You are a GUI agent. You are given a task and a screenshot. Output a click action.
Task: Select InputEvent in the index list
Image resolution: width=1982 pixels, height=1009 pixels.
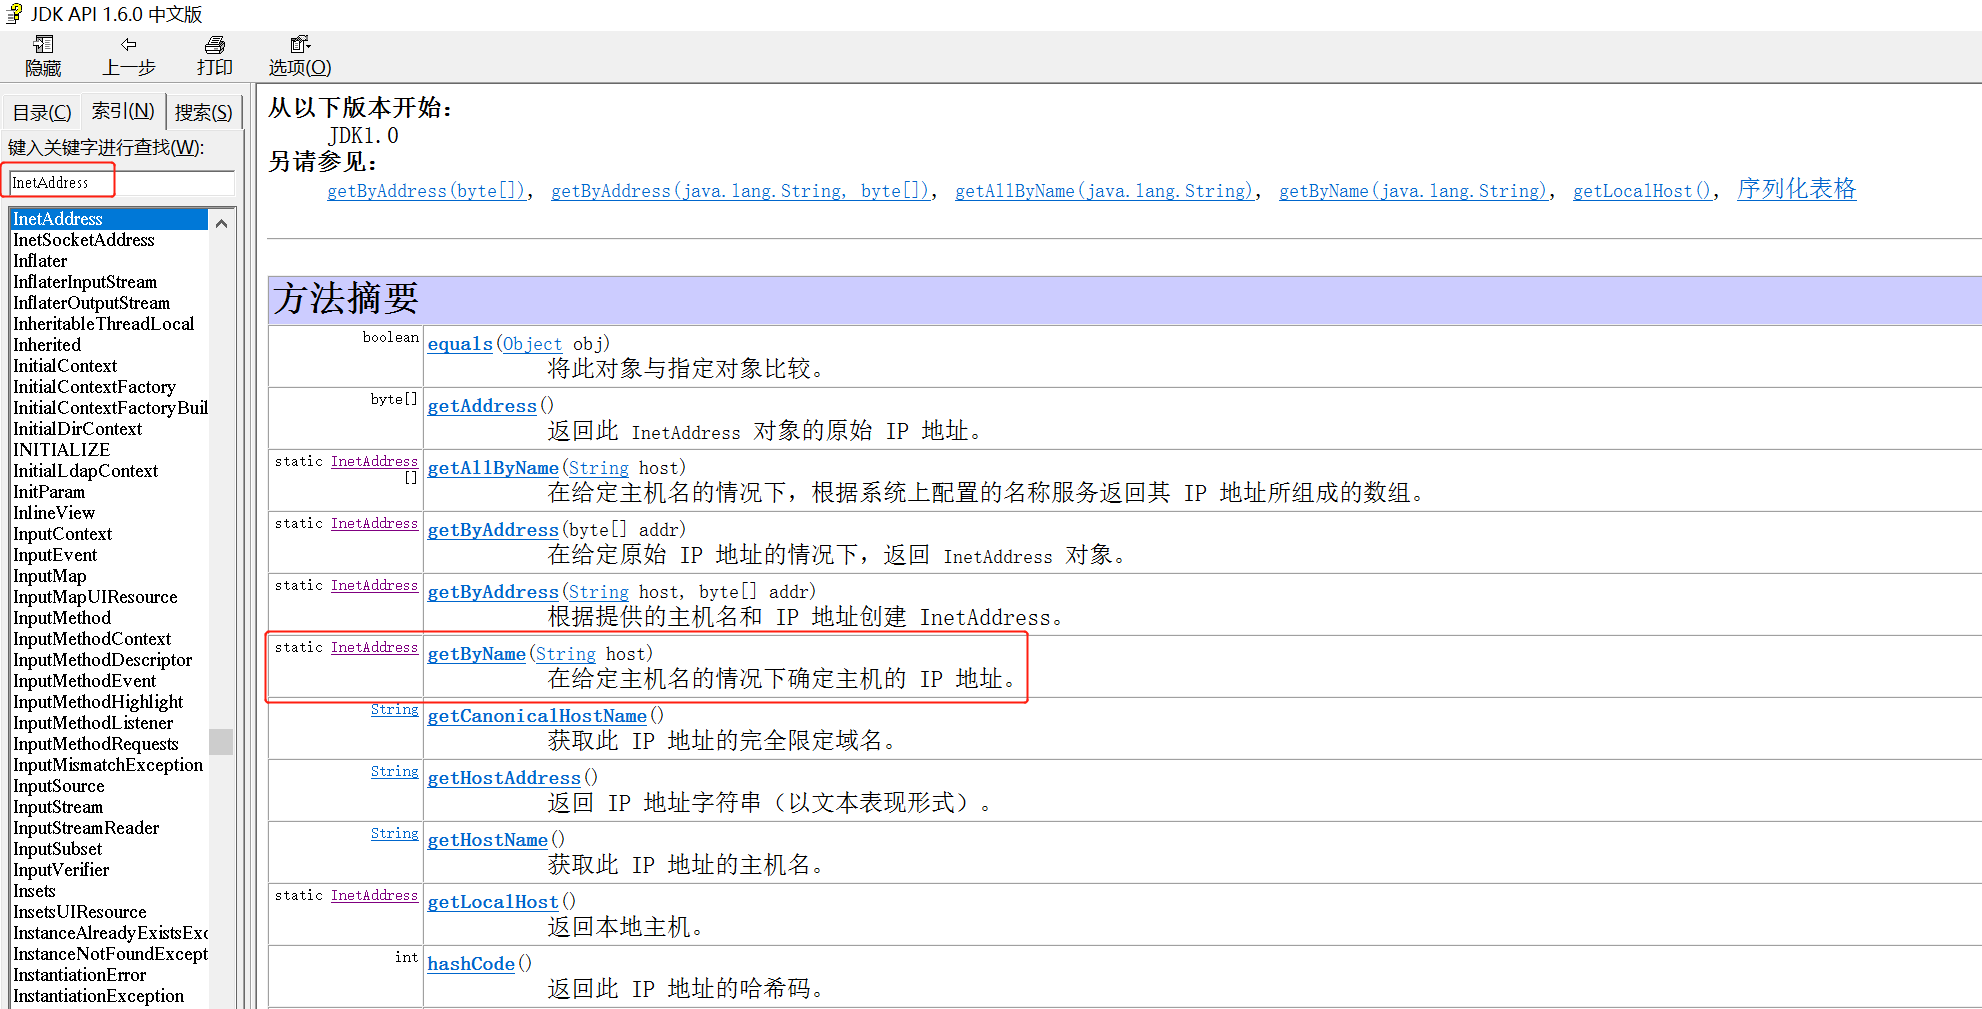point(55,555)
